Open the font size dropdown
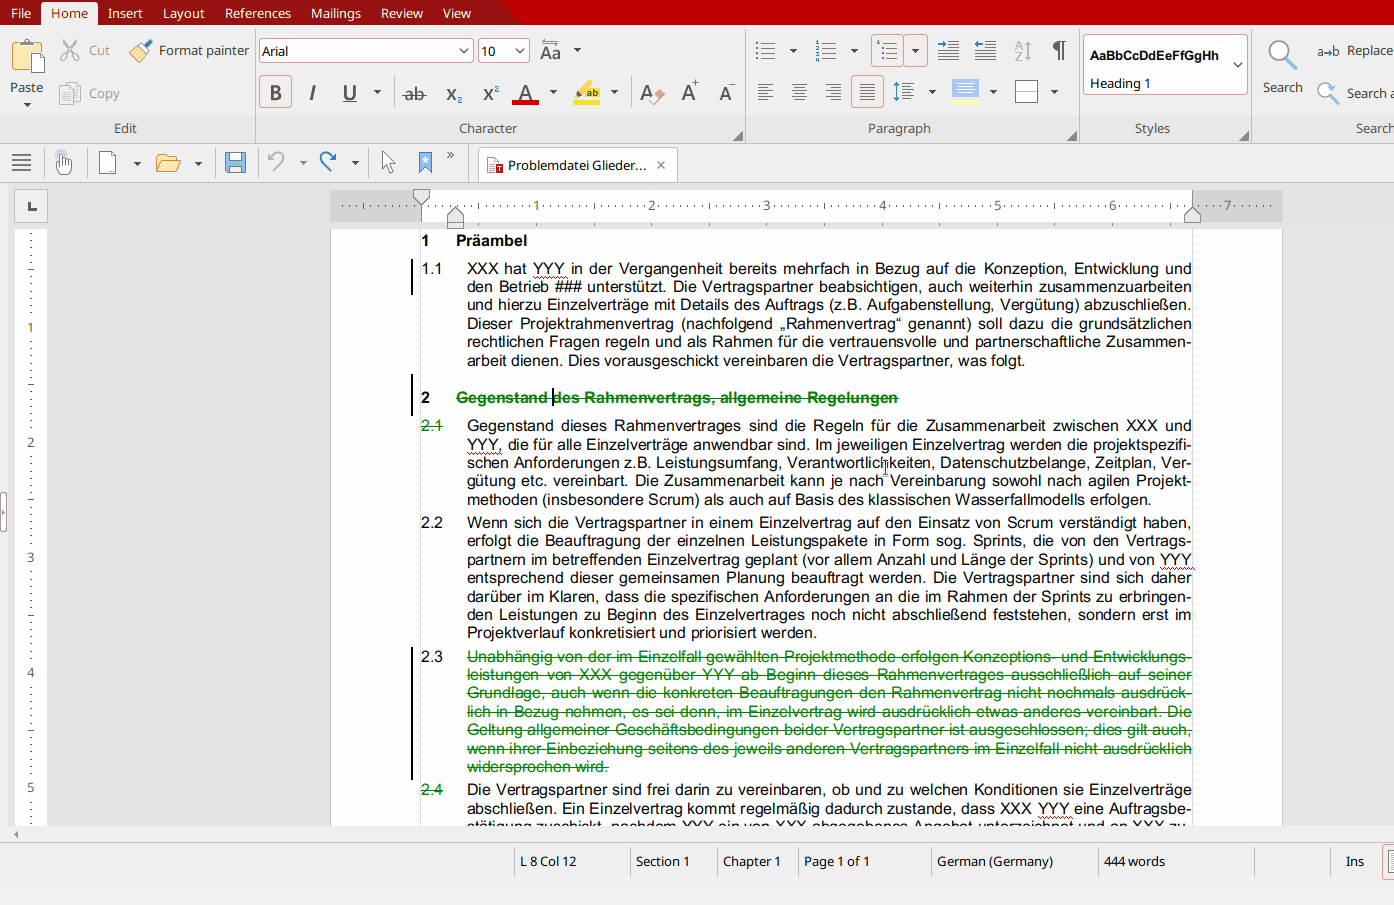This screenshot has height=905, width=1394. click(x=520, y=51)
